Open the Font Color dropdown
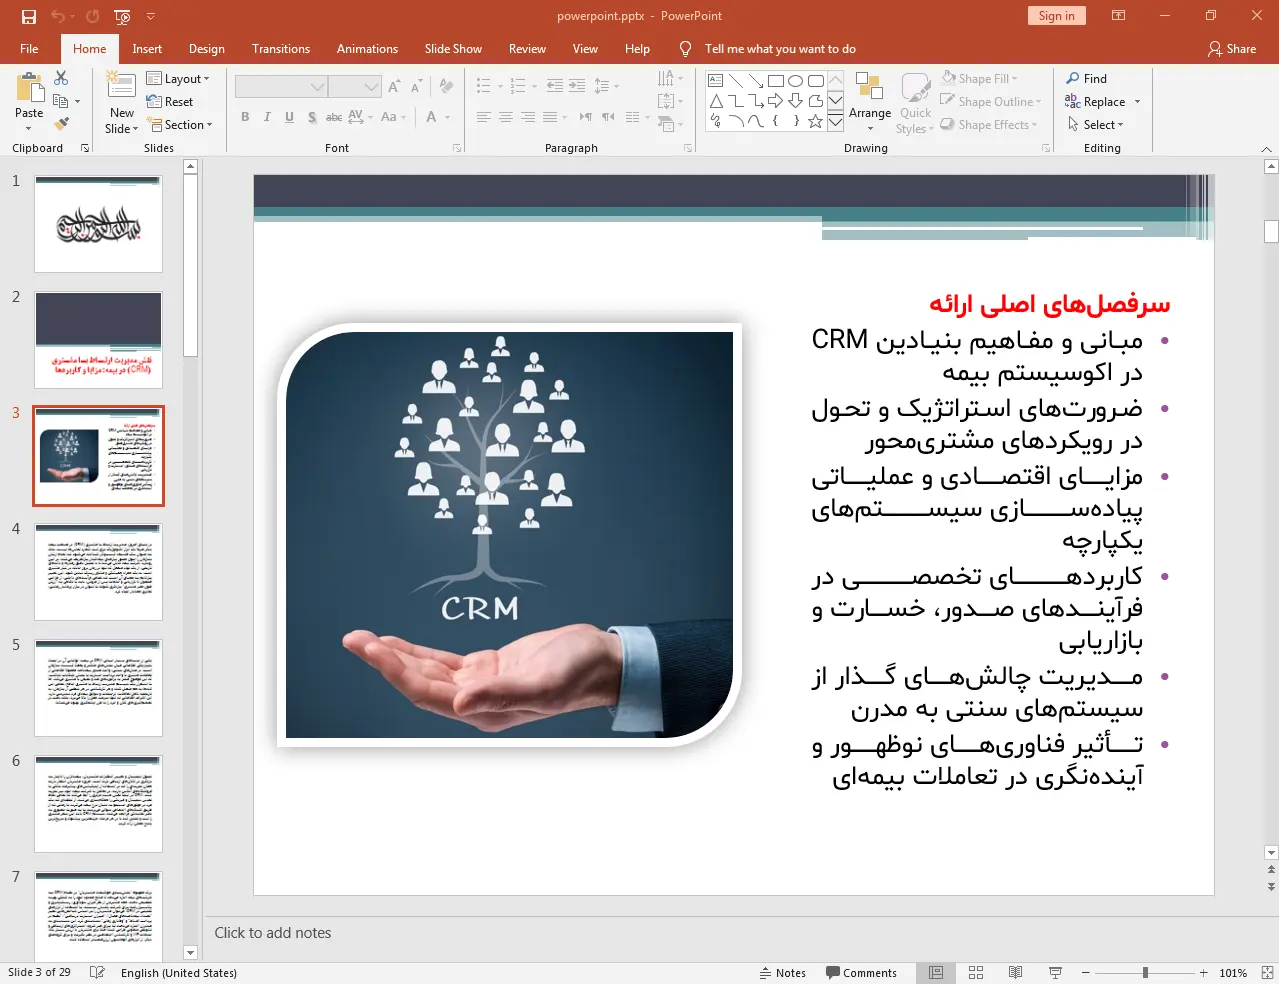1279x984 pixels. [446, 117]
